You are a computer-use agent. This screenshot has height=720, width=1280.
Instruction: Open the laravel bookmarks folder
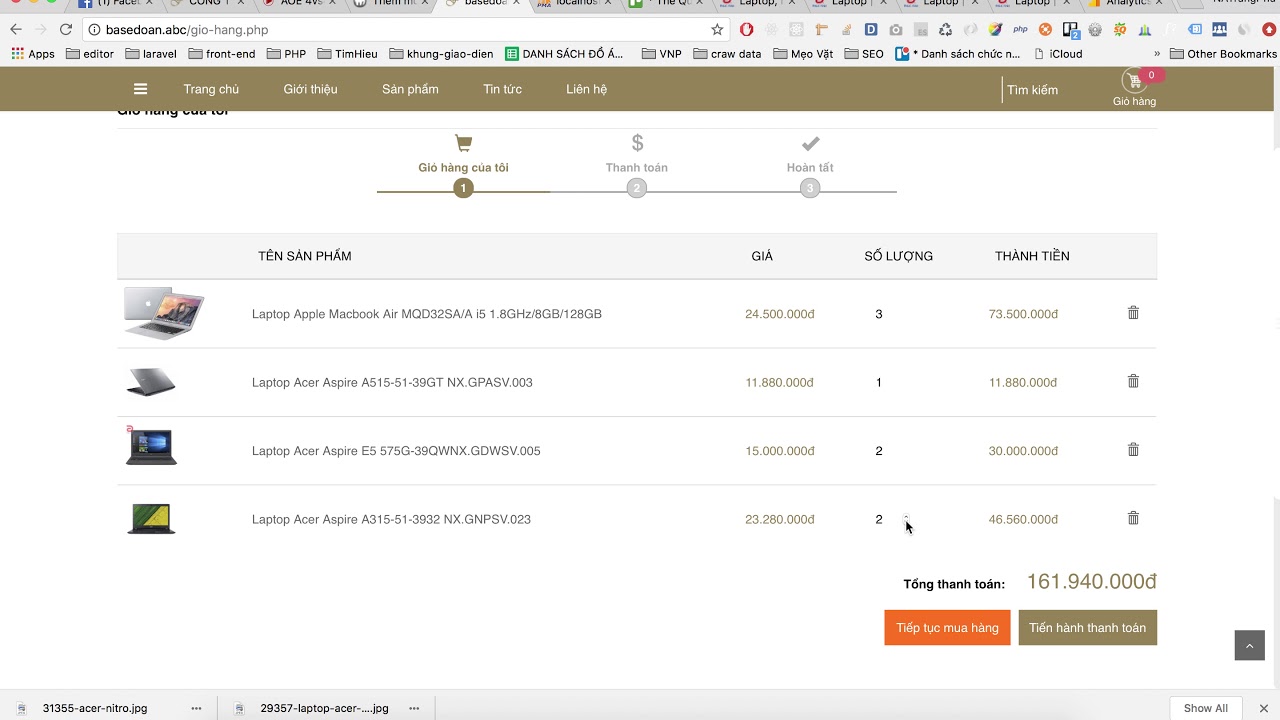point(150,54)
